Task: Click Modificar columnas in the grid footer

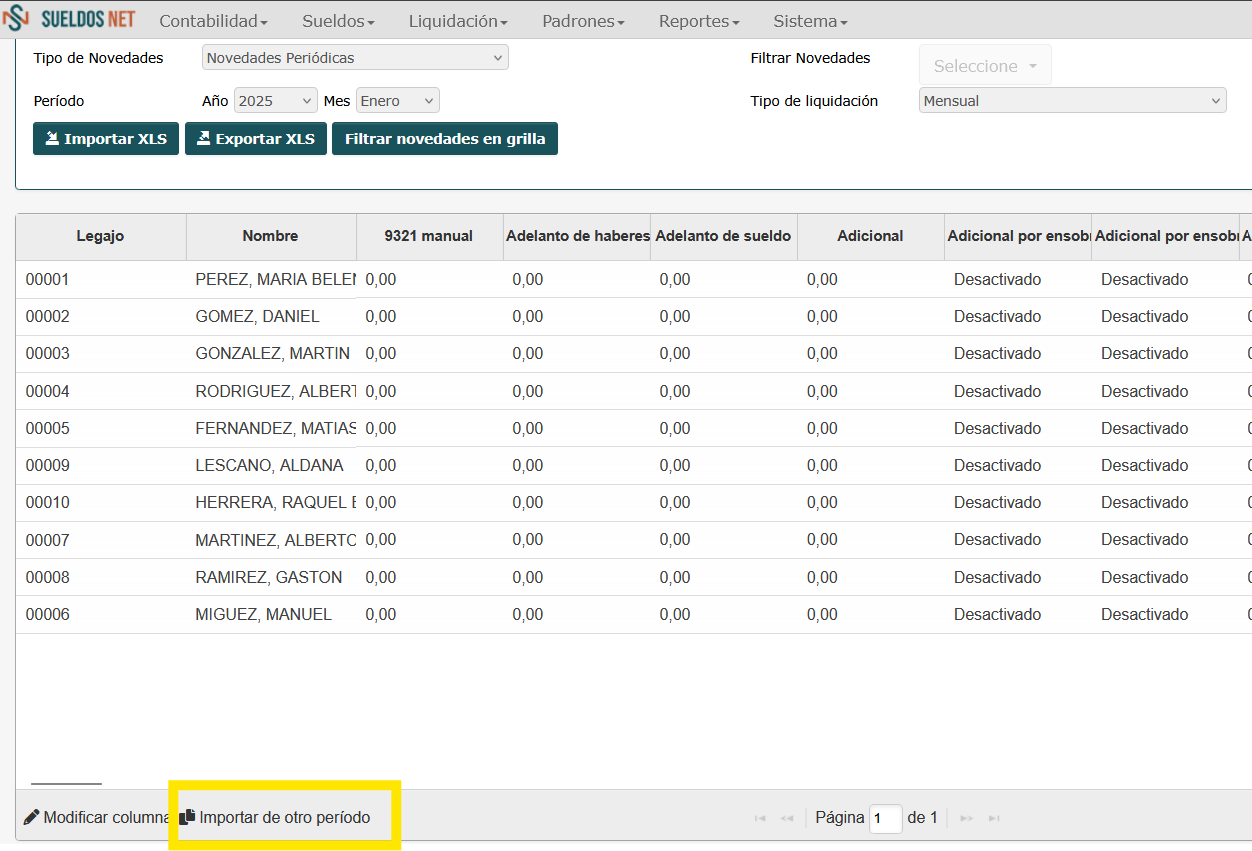Action: [97, 818]
